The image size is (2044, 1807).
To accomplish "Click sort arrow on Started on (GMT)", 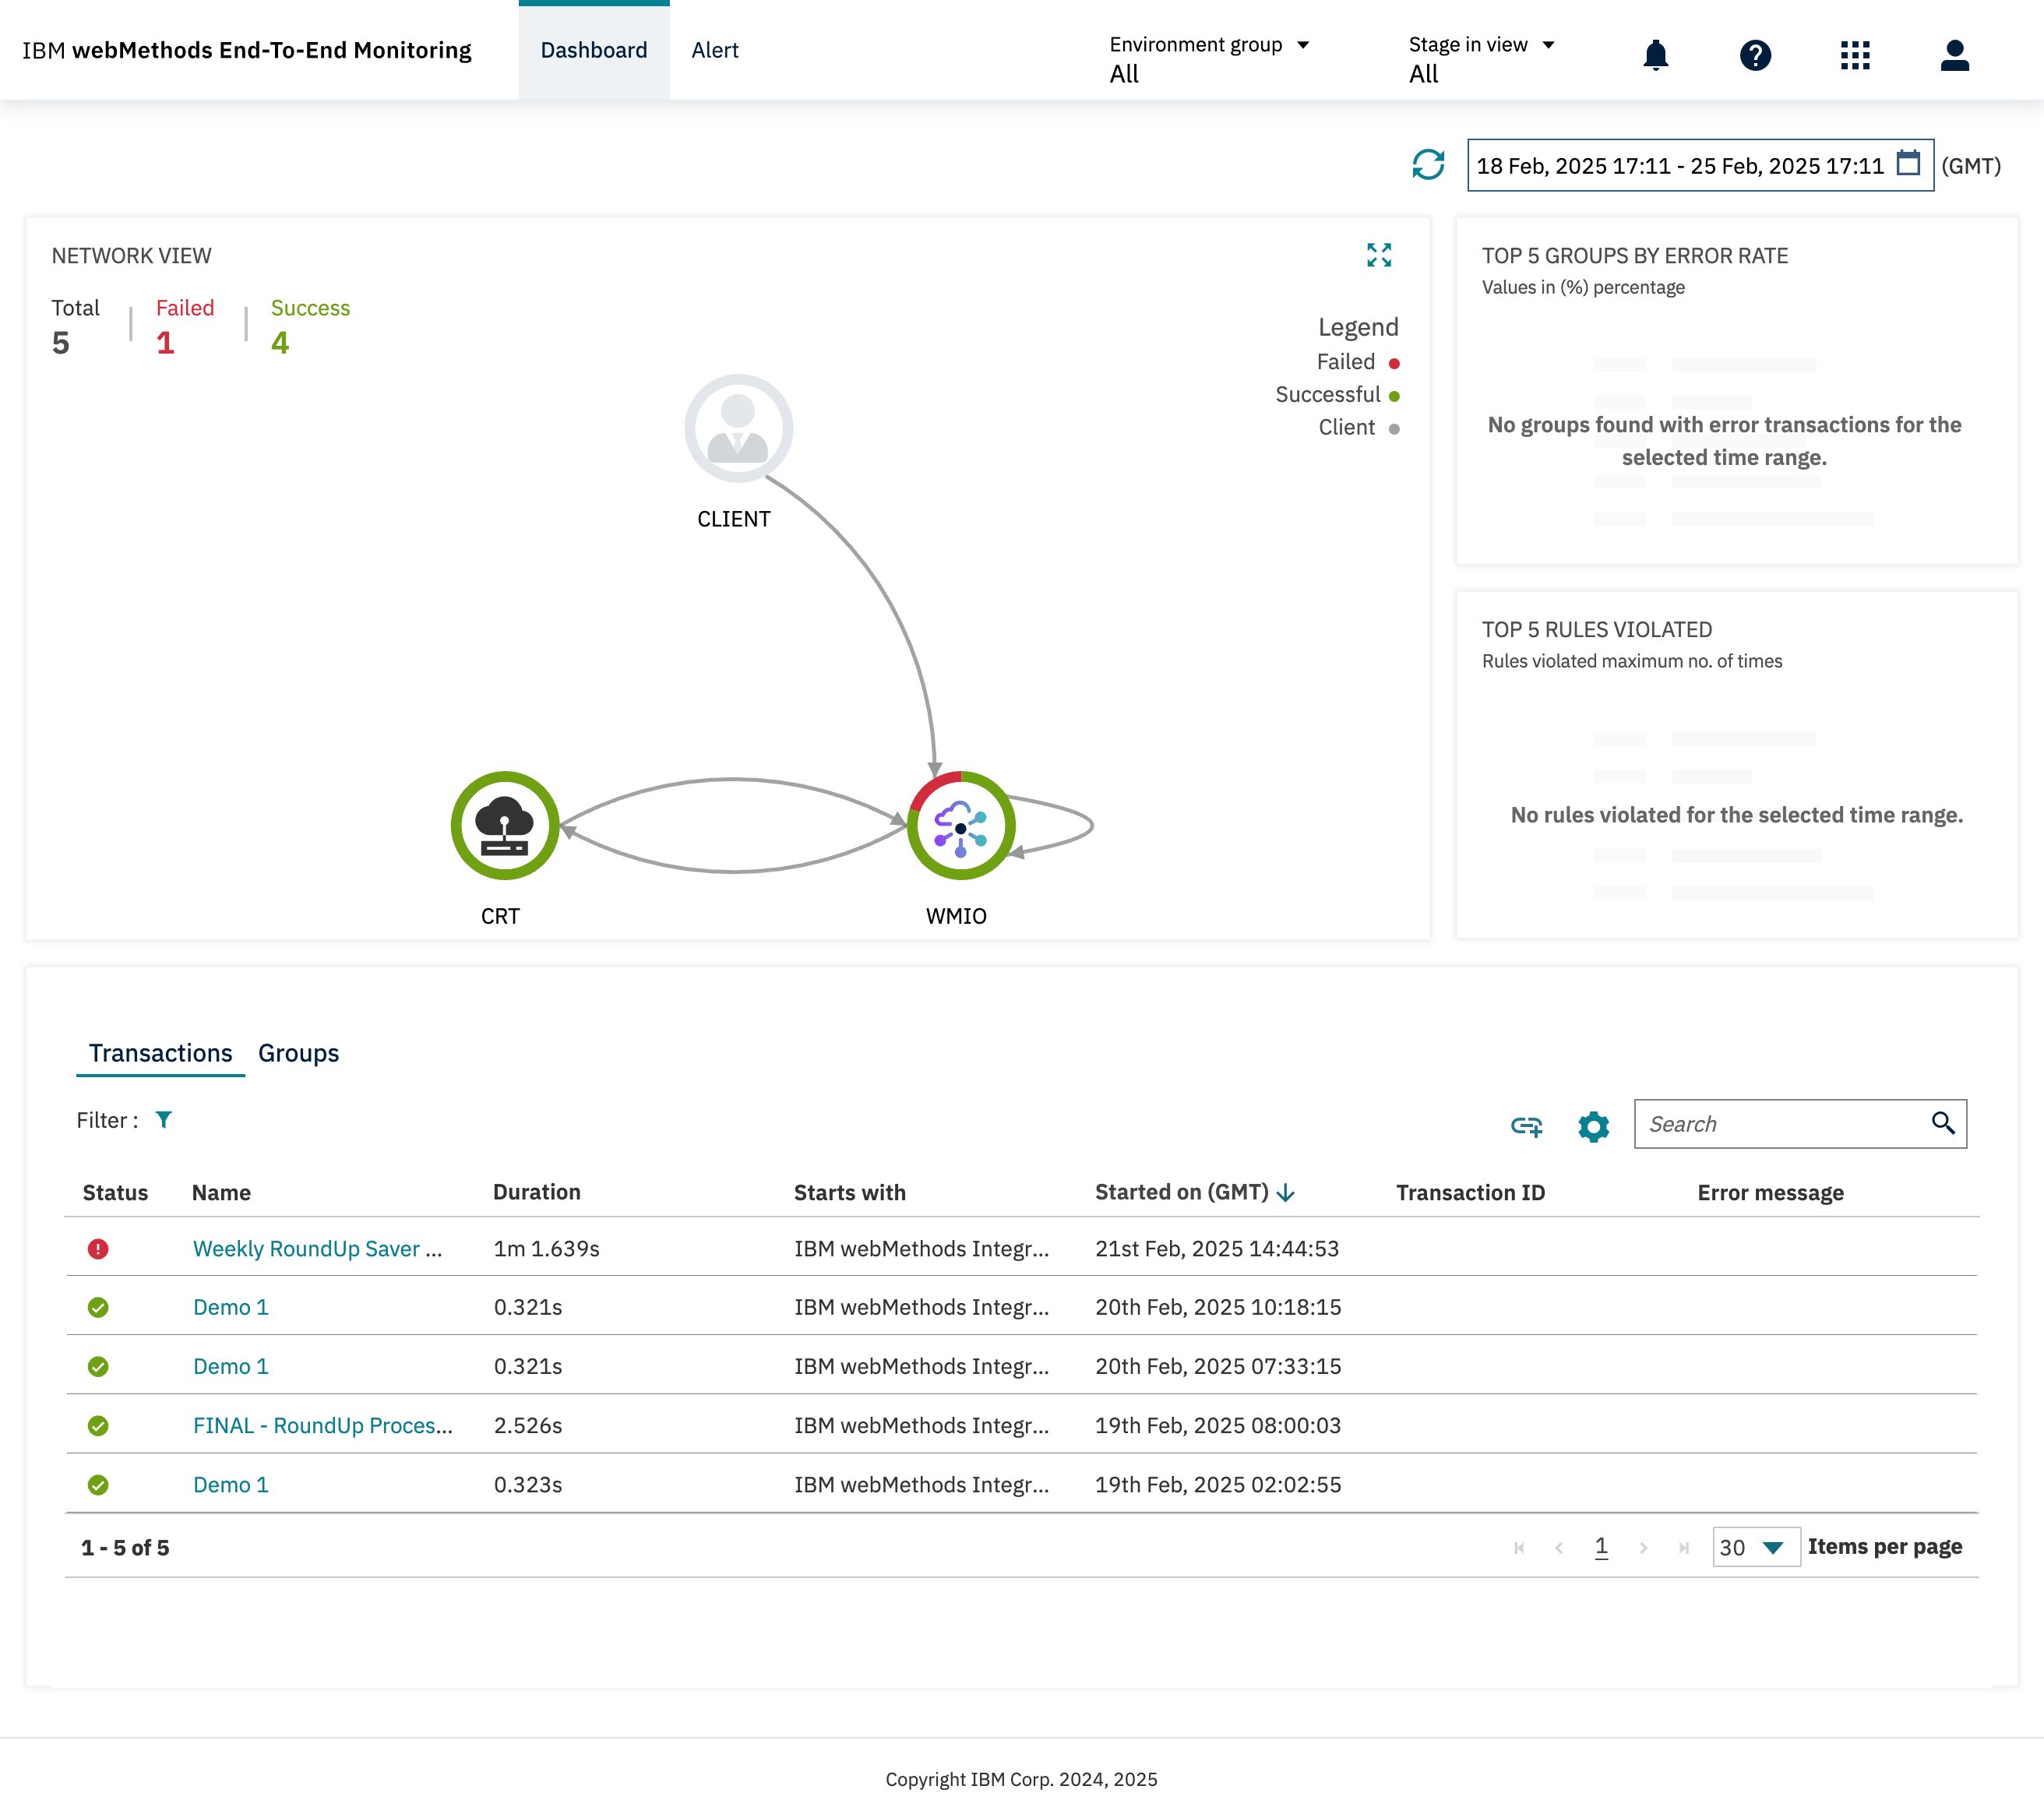I will [x=1286, y=1192].
